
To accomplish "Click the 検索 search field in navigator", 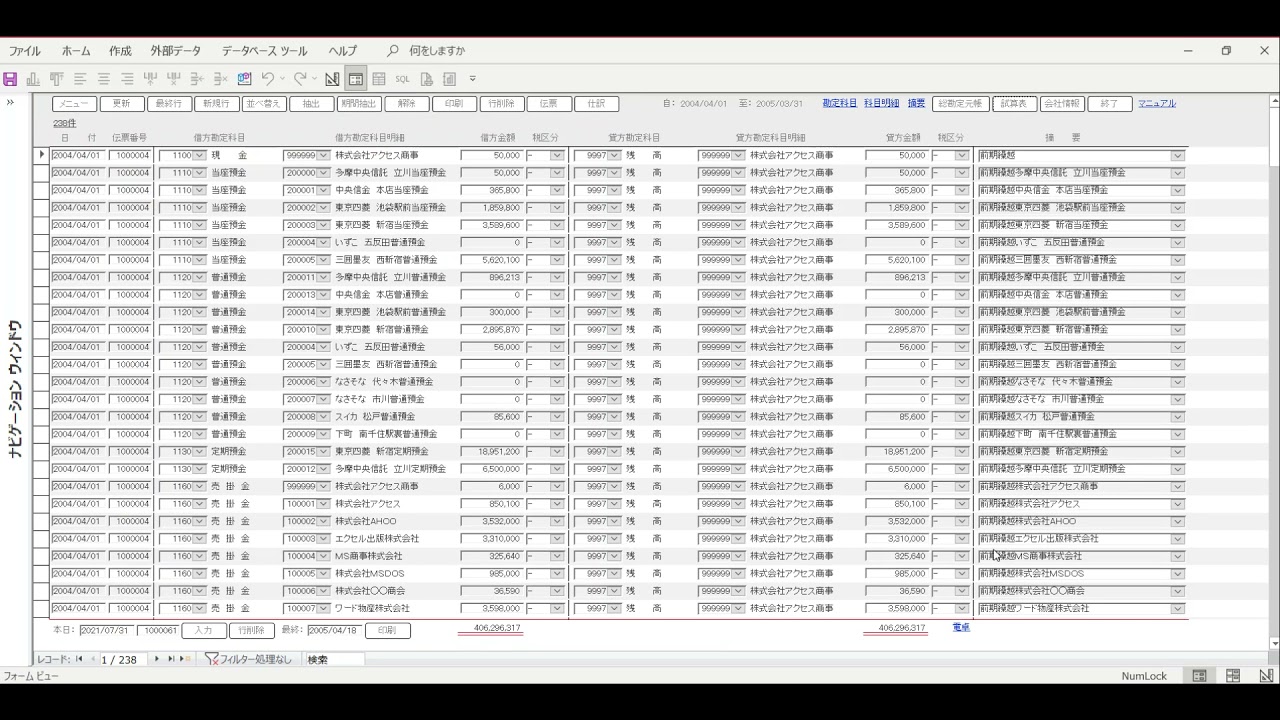I will click(x=334, y=659).
